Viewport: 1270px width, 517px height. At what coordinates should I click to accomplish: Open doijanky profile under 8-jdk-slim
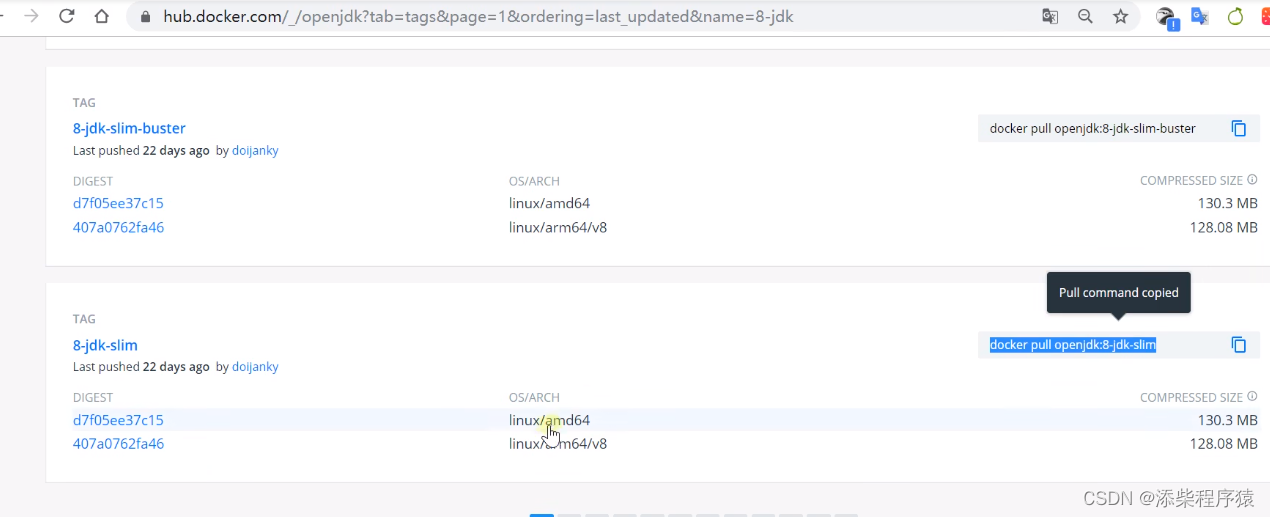[x=255, y=367]
